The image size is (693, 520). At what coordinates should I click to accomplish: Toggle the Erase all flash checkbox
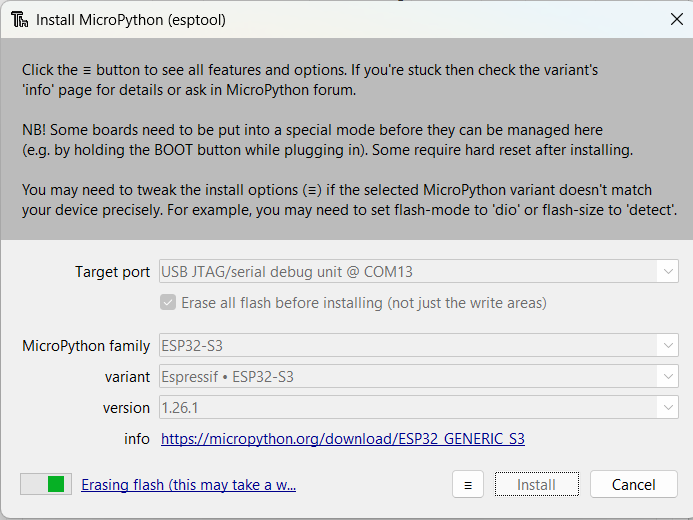(x=168, y=303)
